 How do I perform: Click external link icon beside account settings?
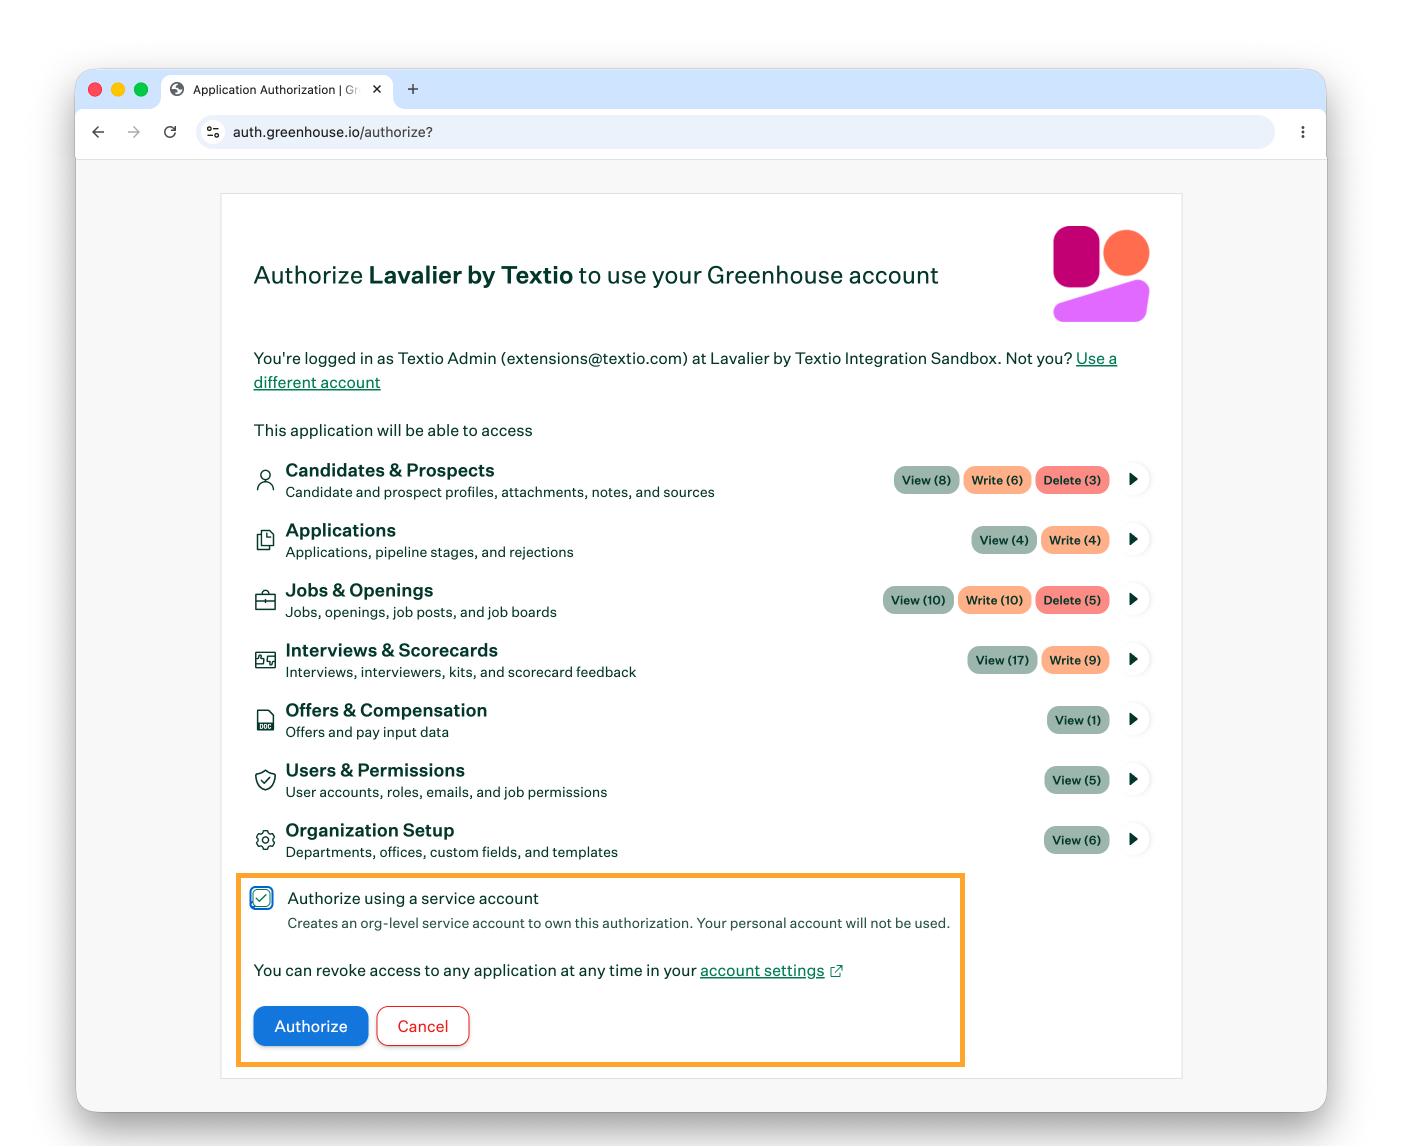[836, 971]
